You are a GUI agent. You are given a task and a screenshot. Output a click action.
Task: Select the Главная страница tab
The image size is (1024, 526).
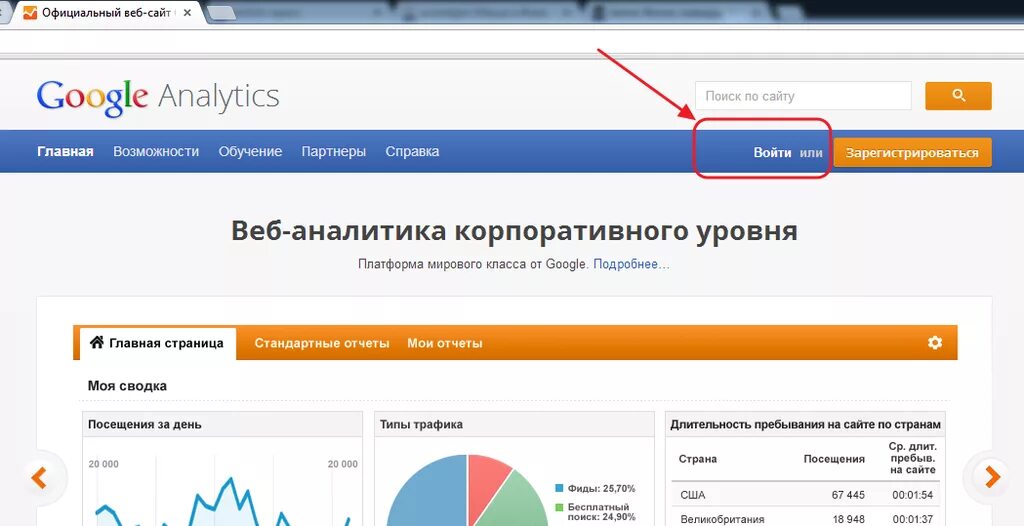(x=157, y=344)
